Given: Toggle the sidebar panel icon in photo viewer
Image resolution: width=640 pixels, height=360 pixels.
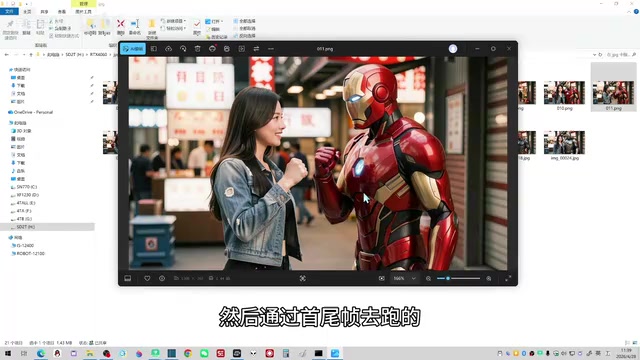Looking at the screenshot, I should pyautogui.click(x=154, y=49).
